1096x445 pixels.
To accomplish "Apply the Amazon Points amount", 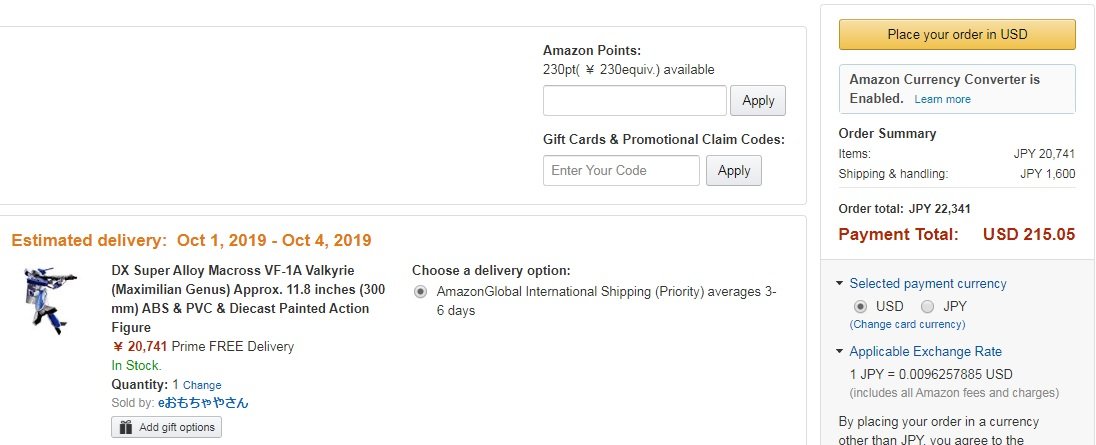I will pyautogui.click(x=758, y=101).
